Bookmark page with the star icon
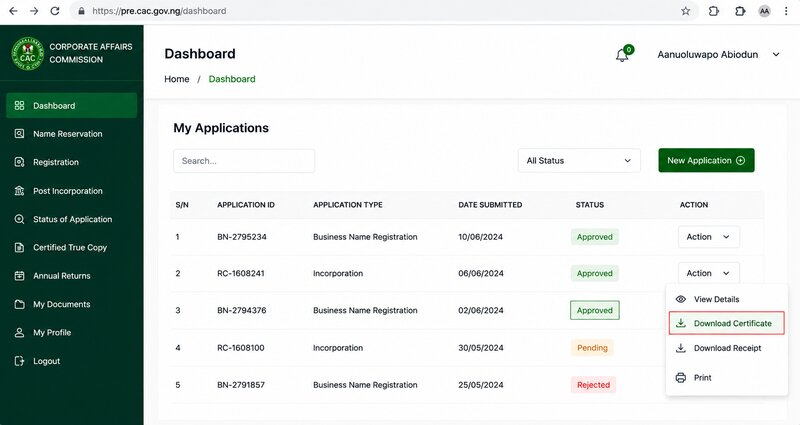The image size is (800, 425). 686,11
